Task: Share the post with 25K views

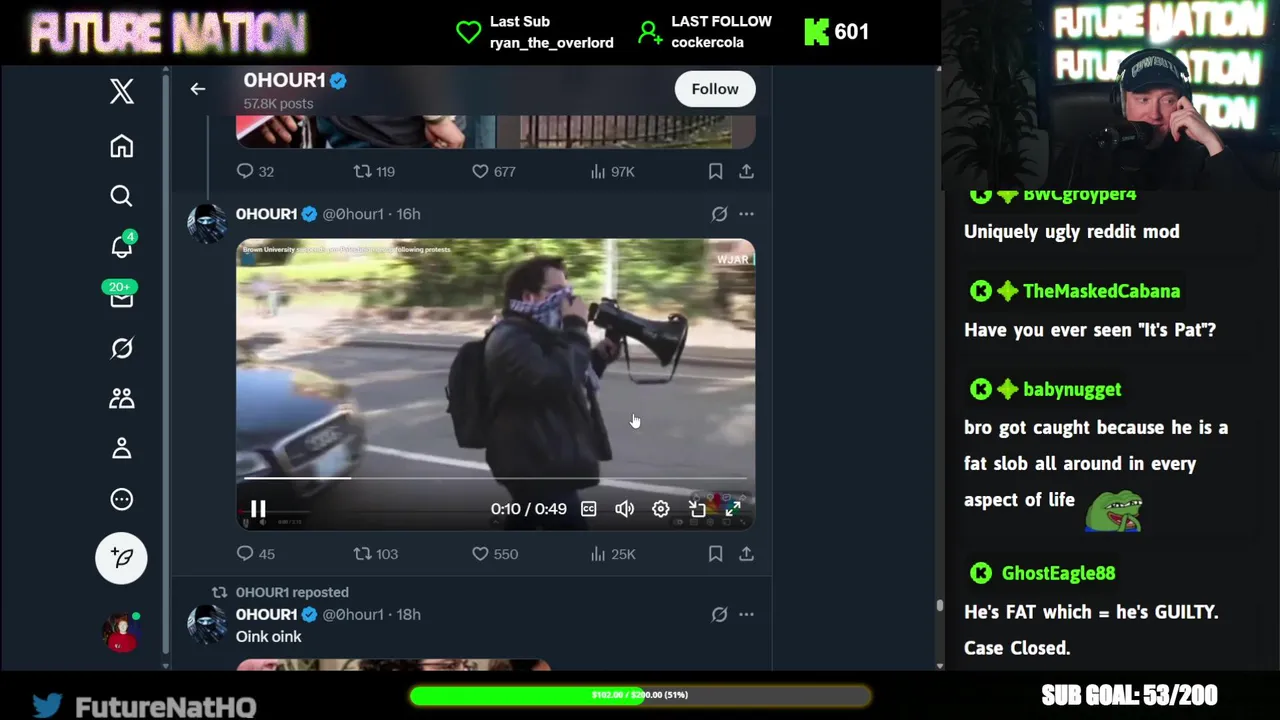Action: 746,554
